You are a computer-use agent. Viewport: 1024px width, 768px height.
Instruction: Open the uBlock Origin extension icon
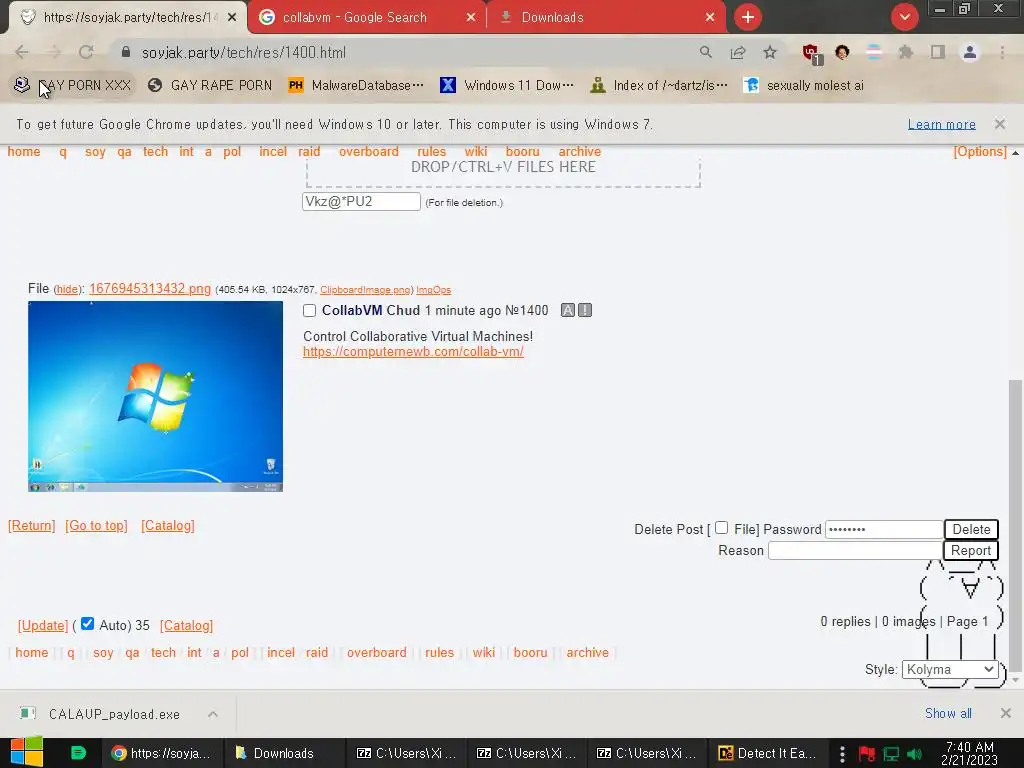pyautogui.click(x=811, y=53)
